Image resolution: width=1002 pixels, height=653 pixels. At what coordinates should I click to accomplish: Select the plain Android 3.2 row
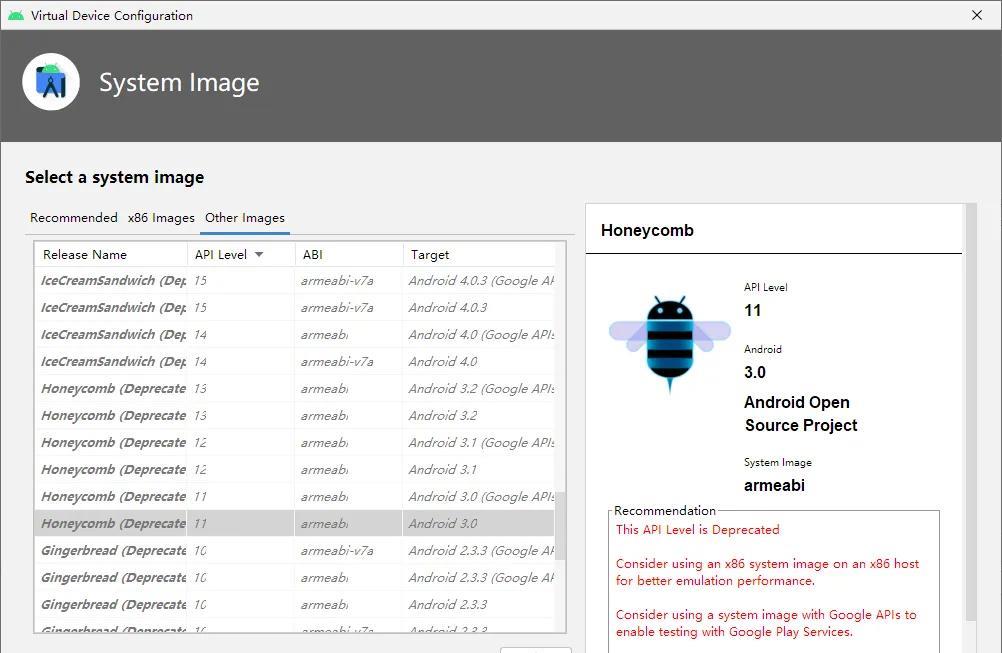point(295,415)
